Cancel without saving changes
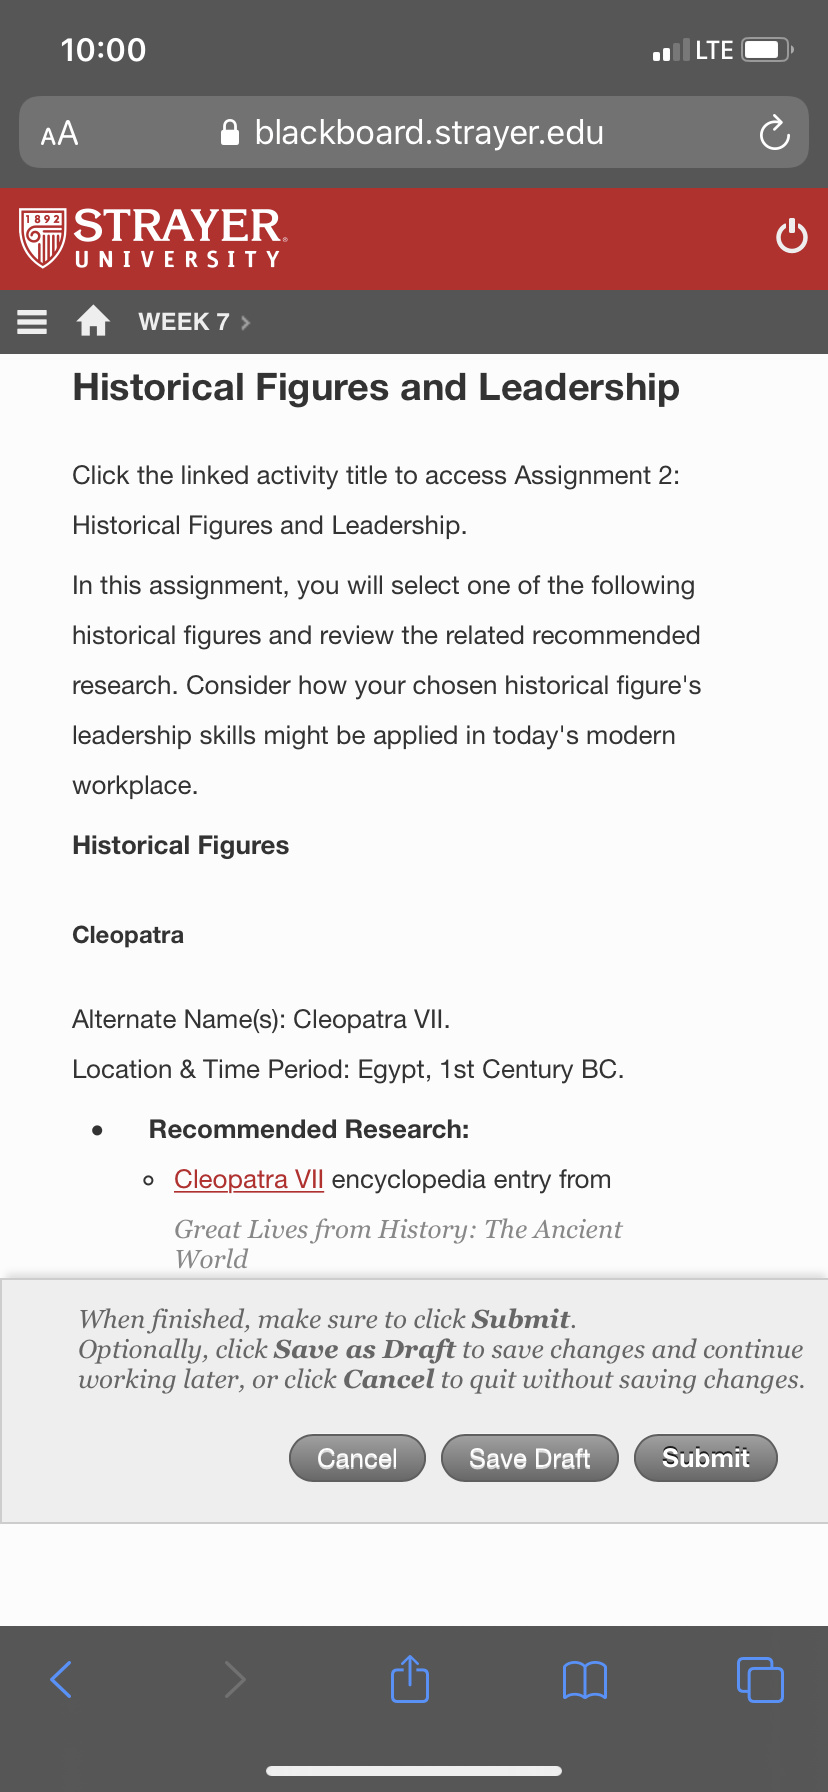The height and width of the screenshot is (1792, 828). pos(357,1458)
